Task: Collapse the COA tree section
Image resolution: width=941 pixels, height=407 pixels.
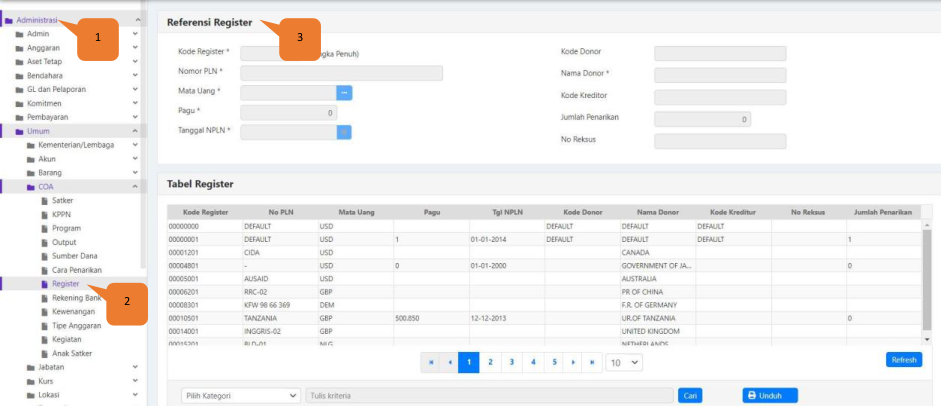Action: [135, 186]
